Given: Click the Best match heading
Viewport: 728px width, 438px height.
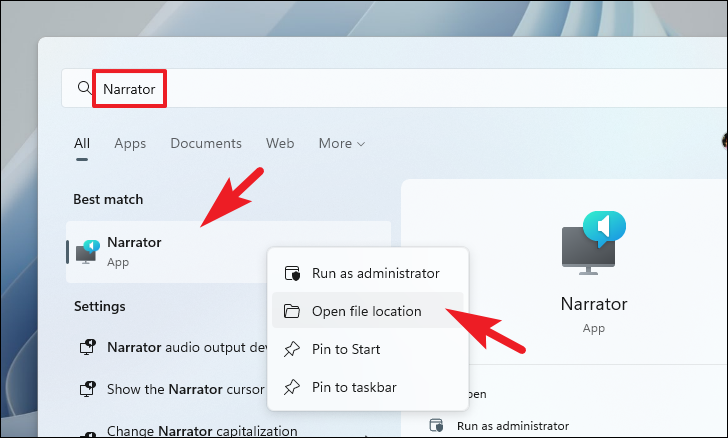Looking at the screenshot, I should pos(108,199).
